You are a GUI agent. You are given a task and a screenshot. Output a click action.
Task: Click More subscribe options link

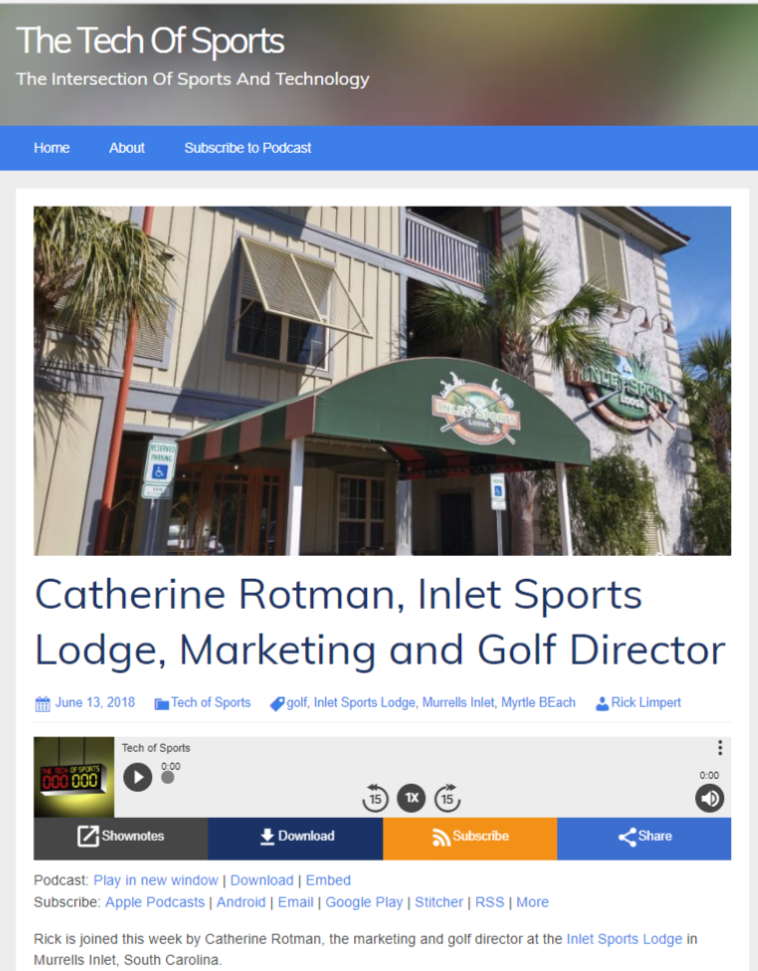click(x=533, y=902)
